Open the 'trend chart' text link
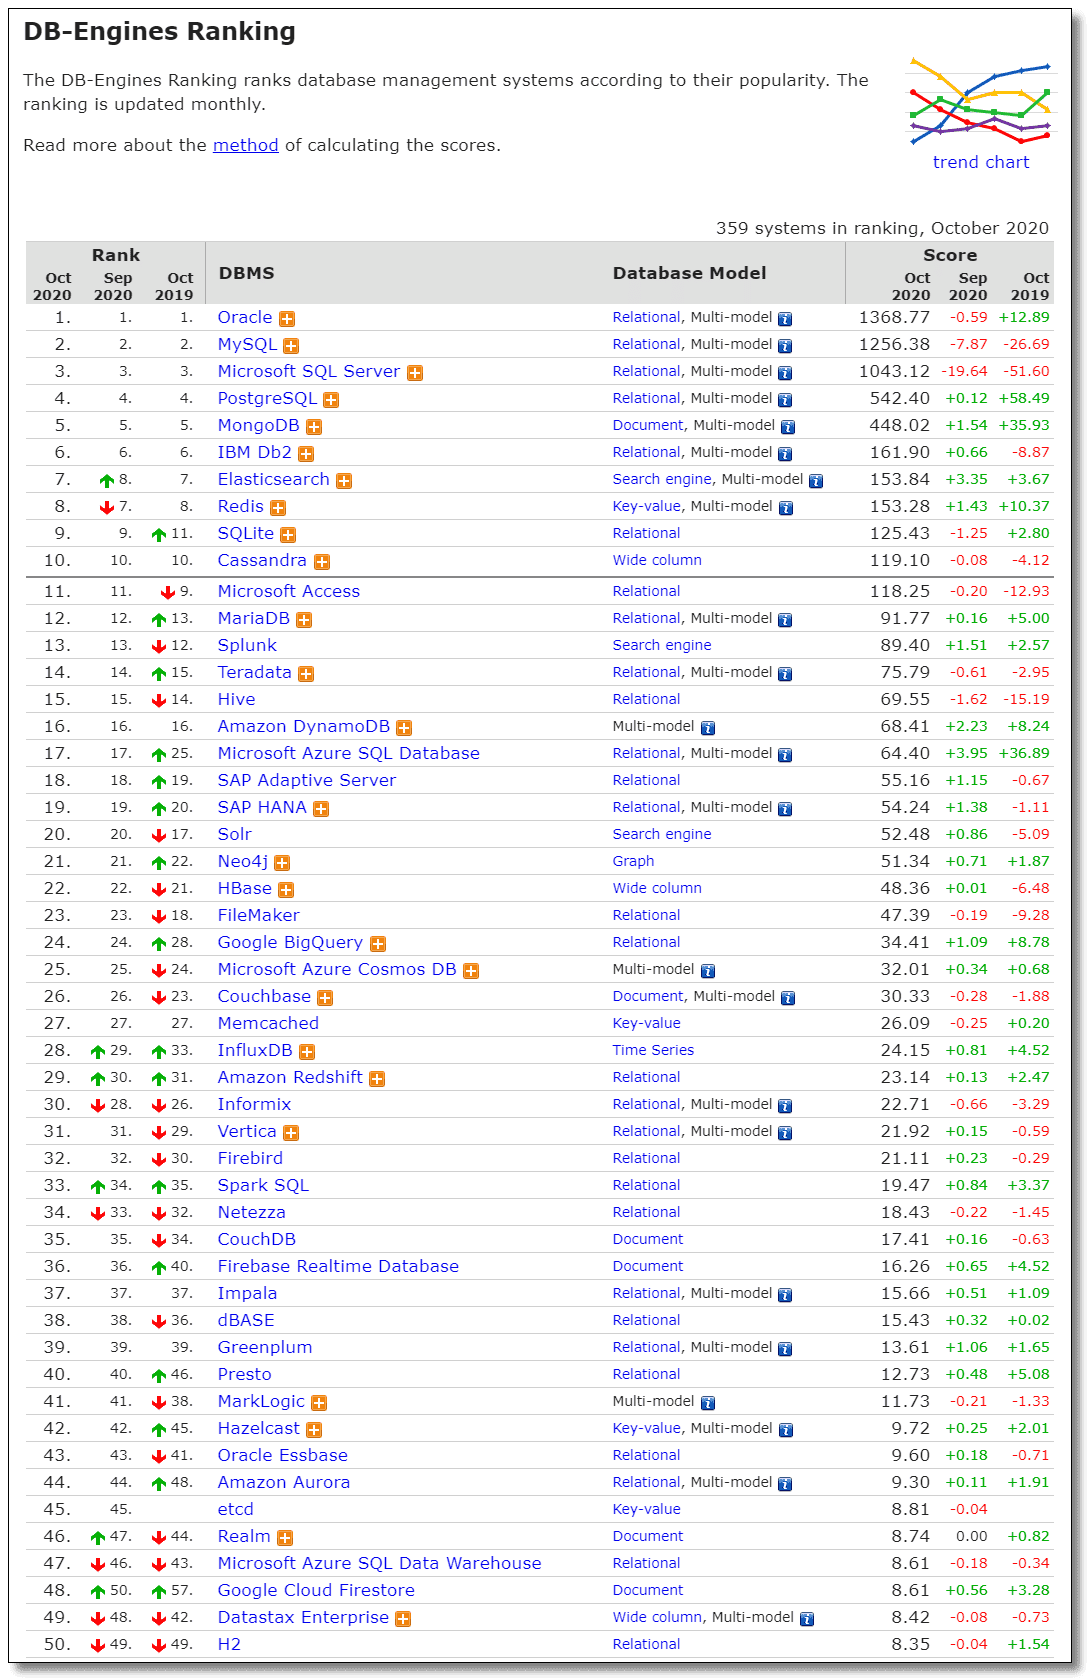The image size is (1088, 1679). [x=980, y=162]
